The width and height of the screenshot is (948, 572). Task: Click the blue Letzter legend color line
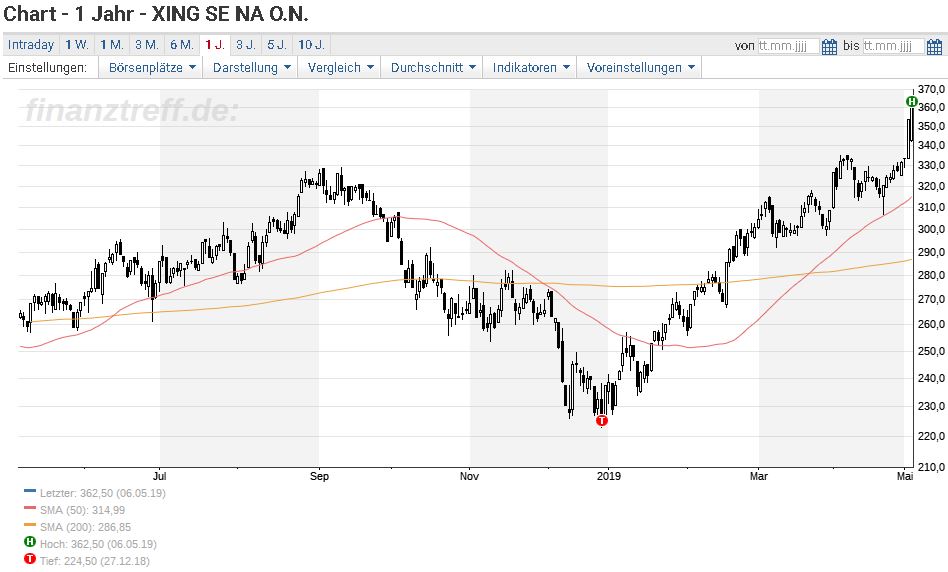[x=30, y=491]
